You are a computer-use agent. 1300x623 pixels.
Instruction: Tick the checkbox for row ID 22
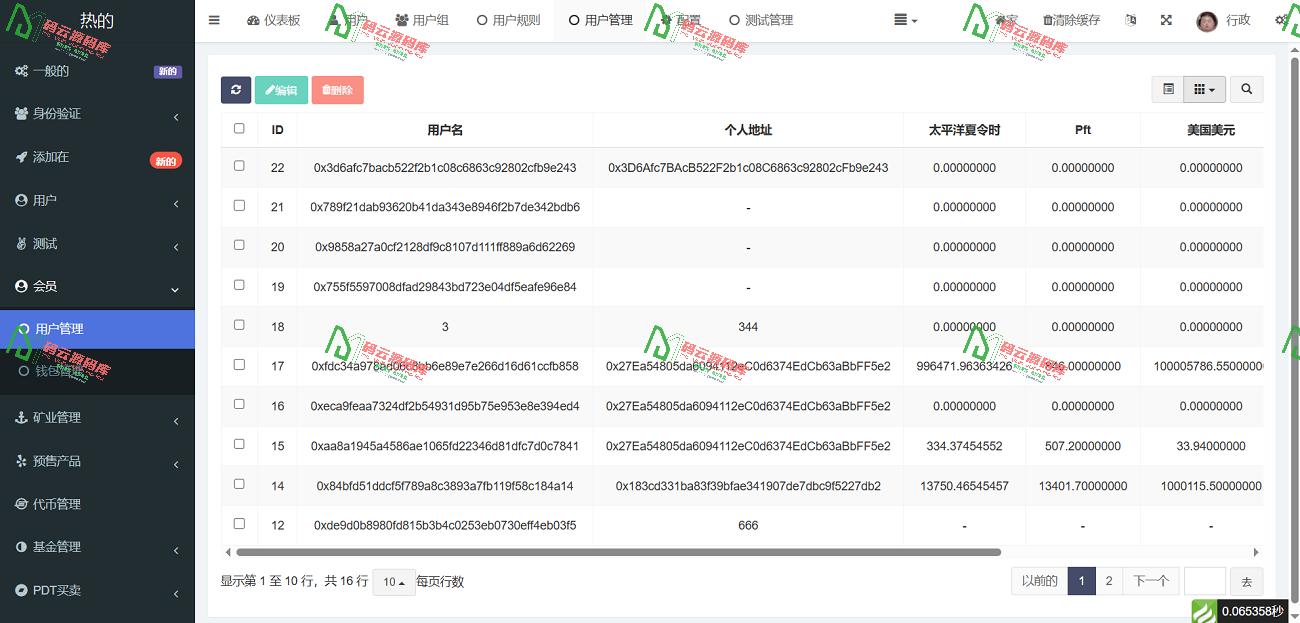point(238,167)
